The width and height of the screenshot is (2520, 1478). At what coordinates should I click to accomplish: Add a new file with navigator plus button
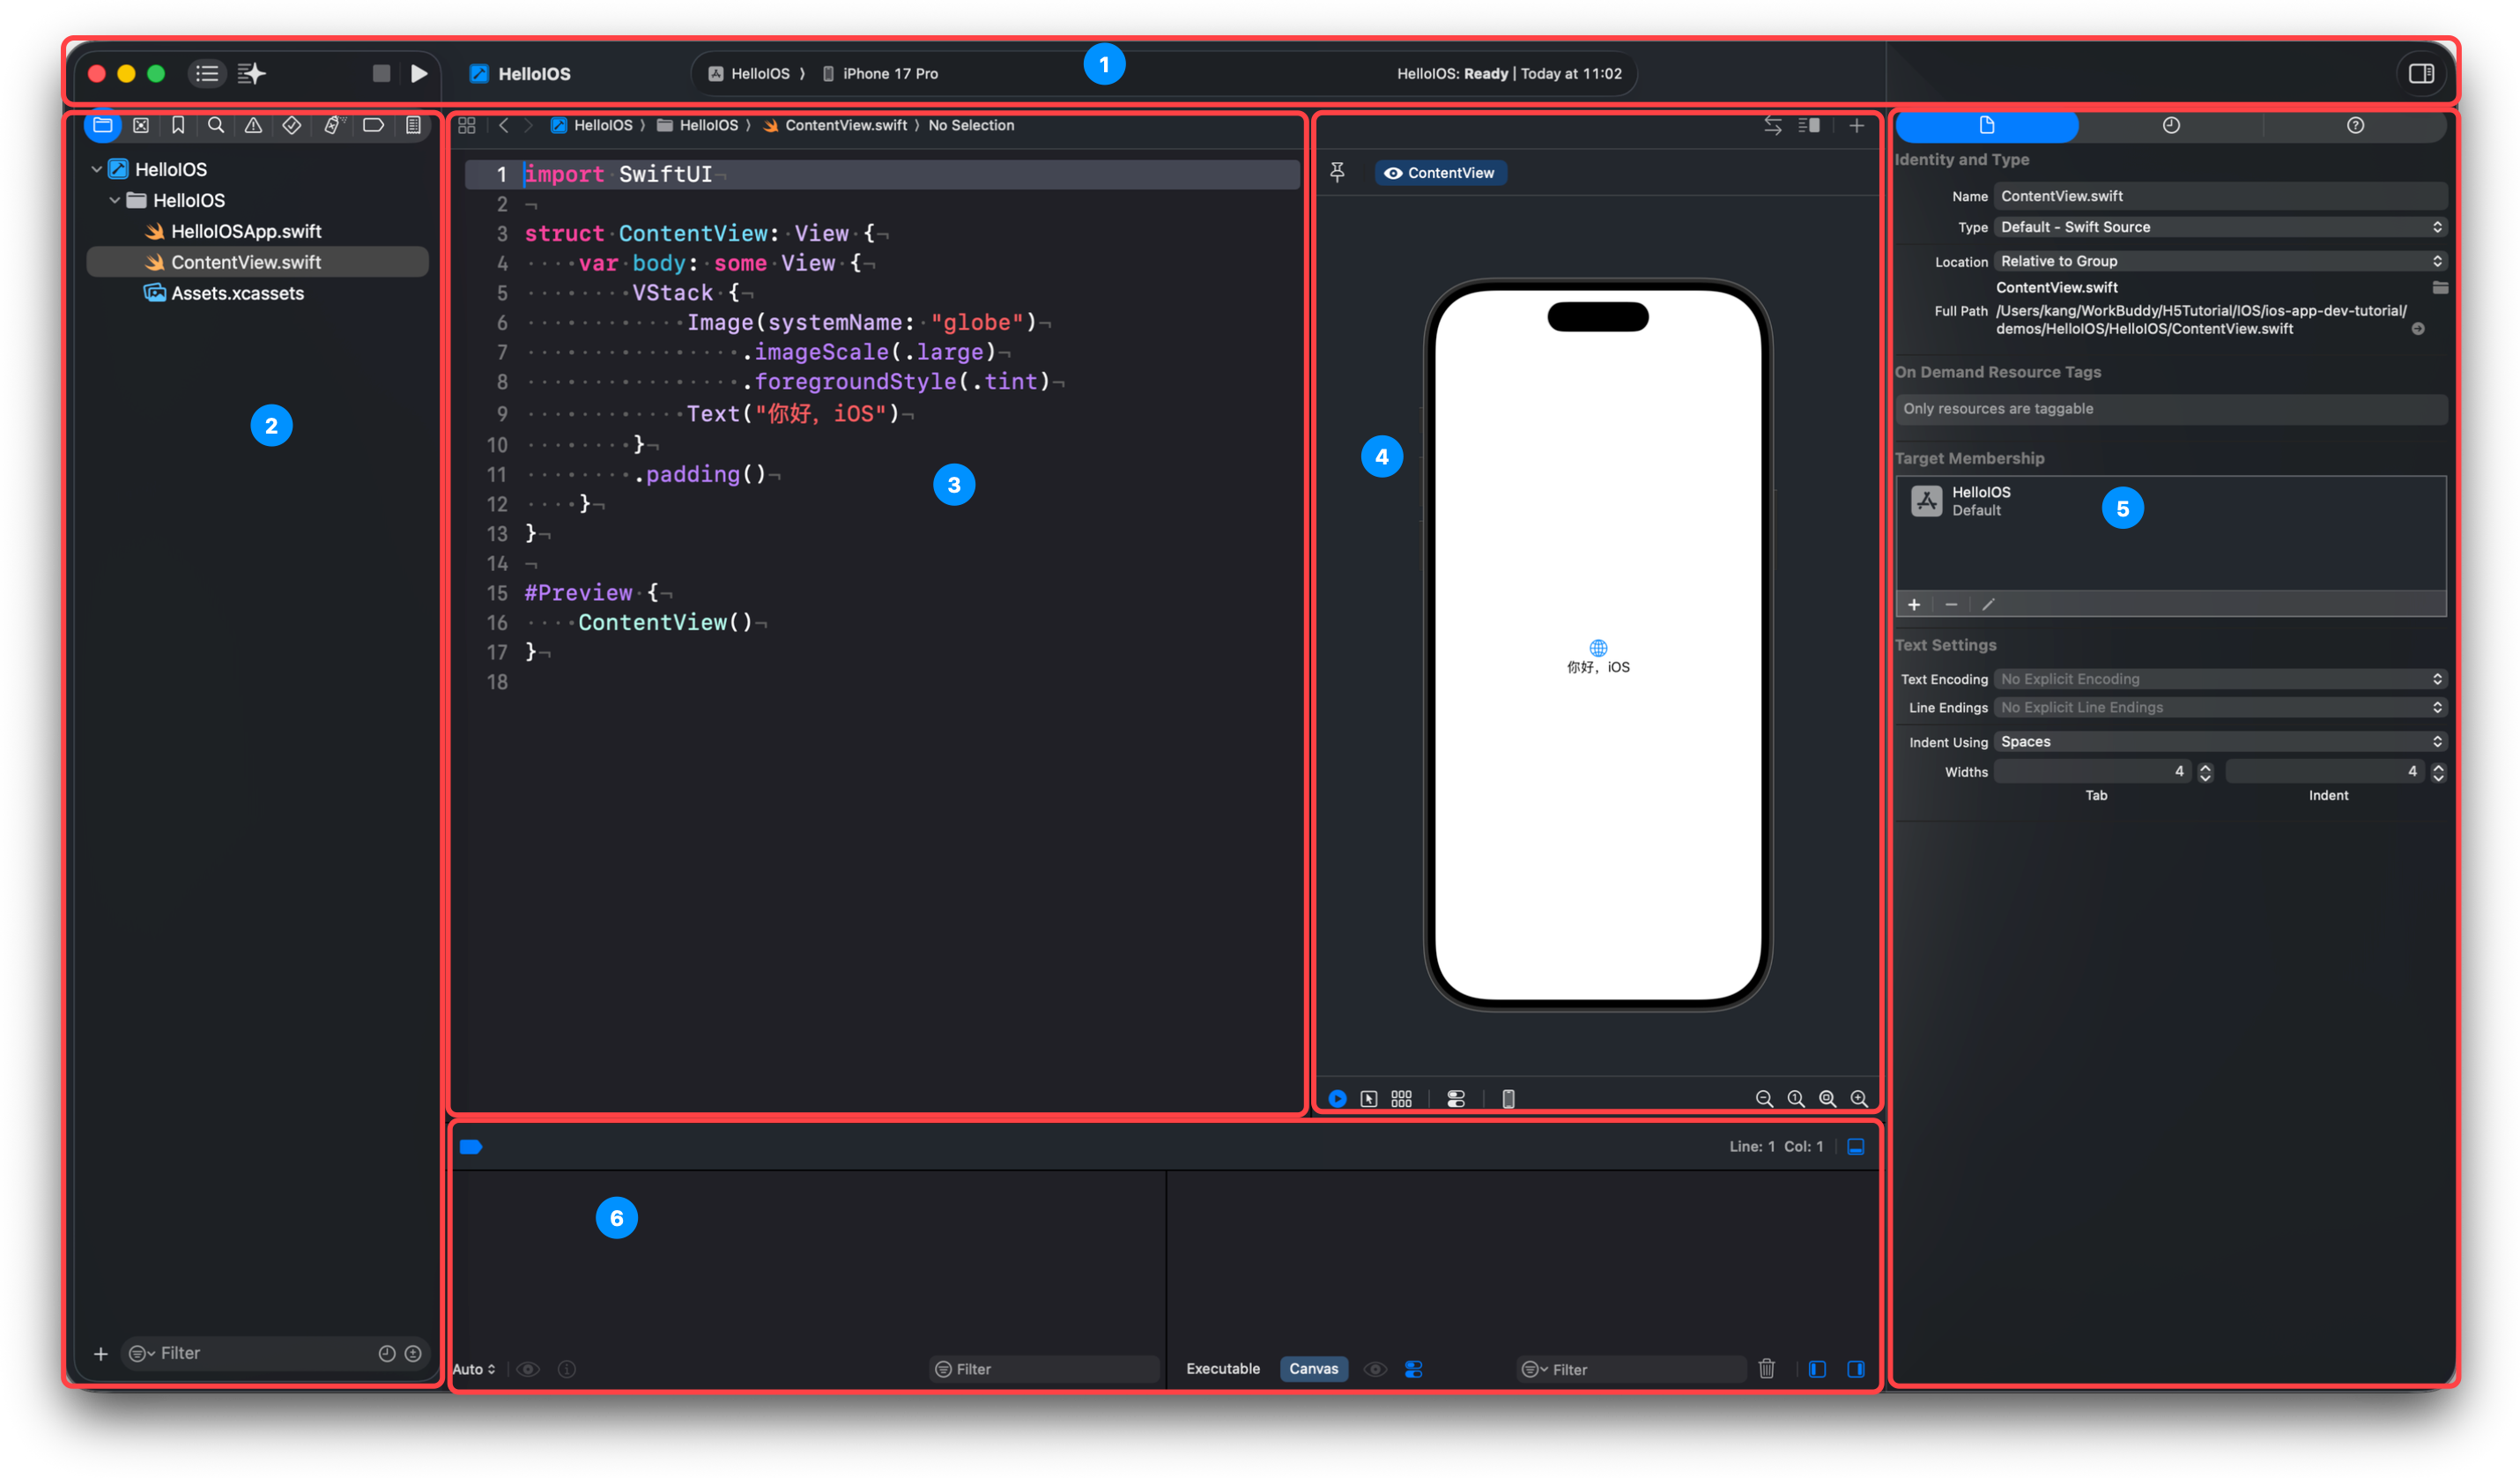[100, 1353]
